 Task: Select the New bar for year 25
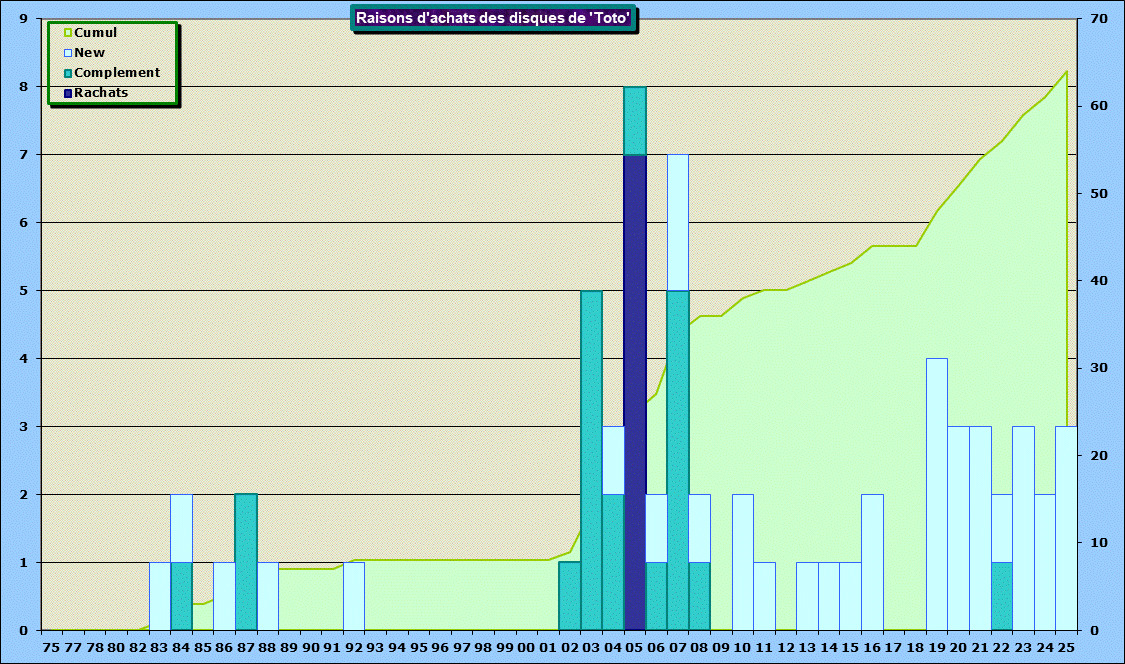tap(1066, 528)
